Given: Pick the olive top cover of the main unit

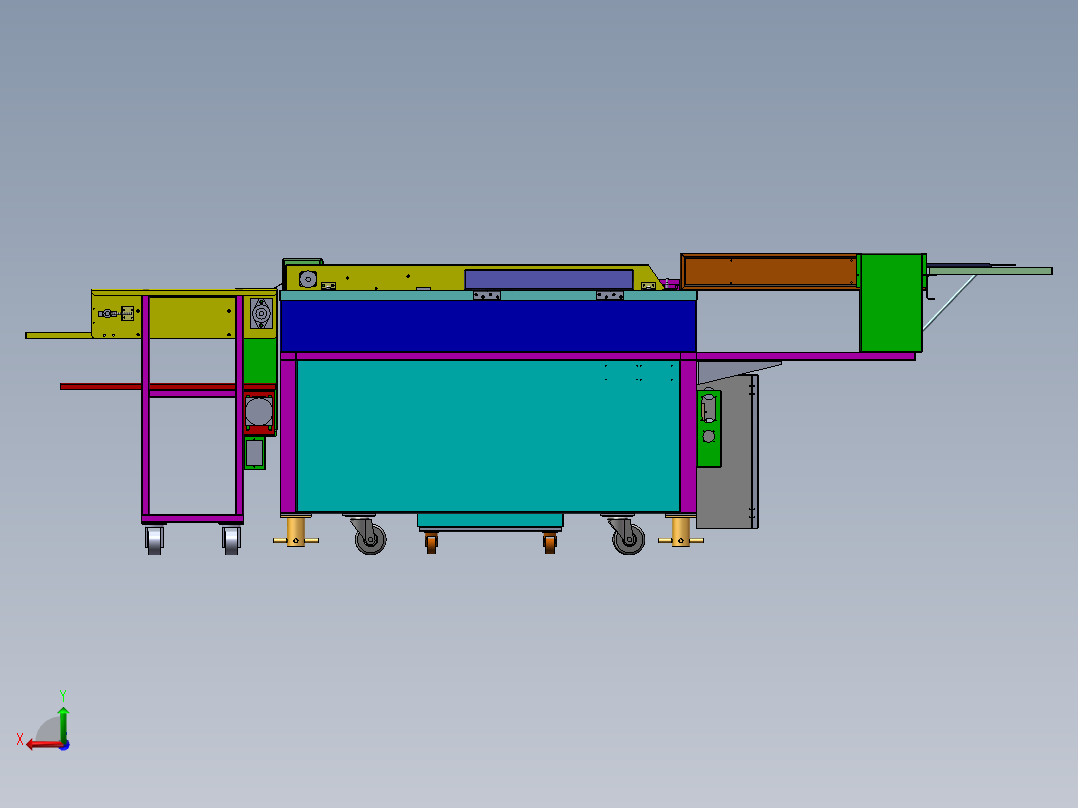Looking at the screenshot, I should pos(392,278).
